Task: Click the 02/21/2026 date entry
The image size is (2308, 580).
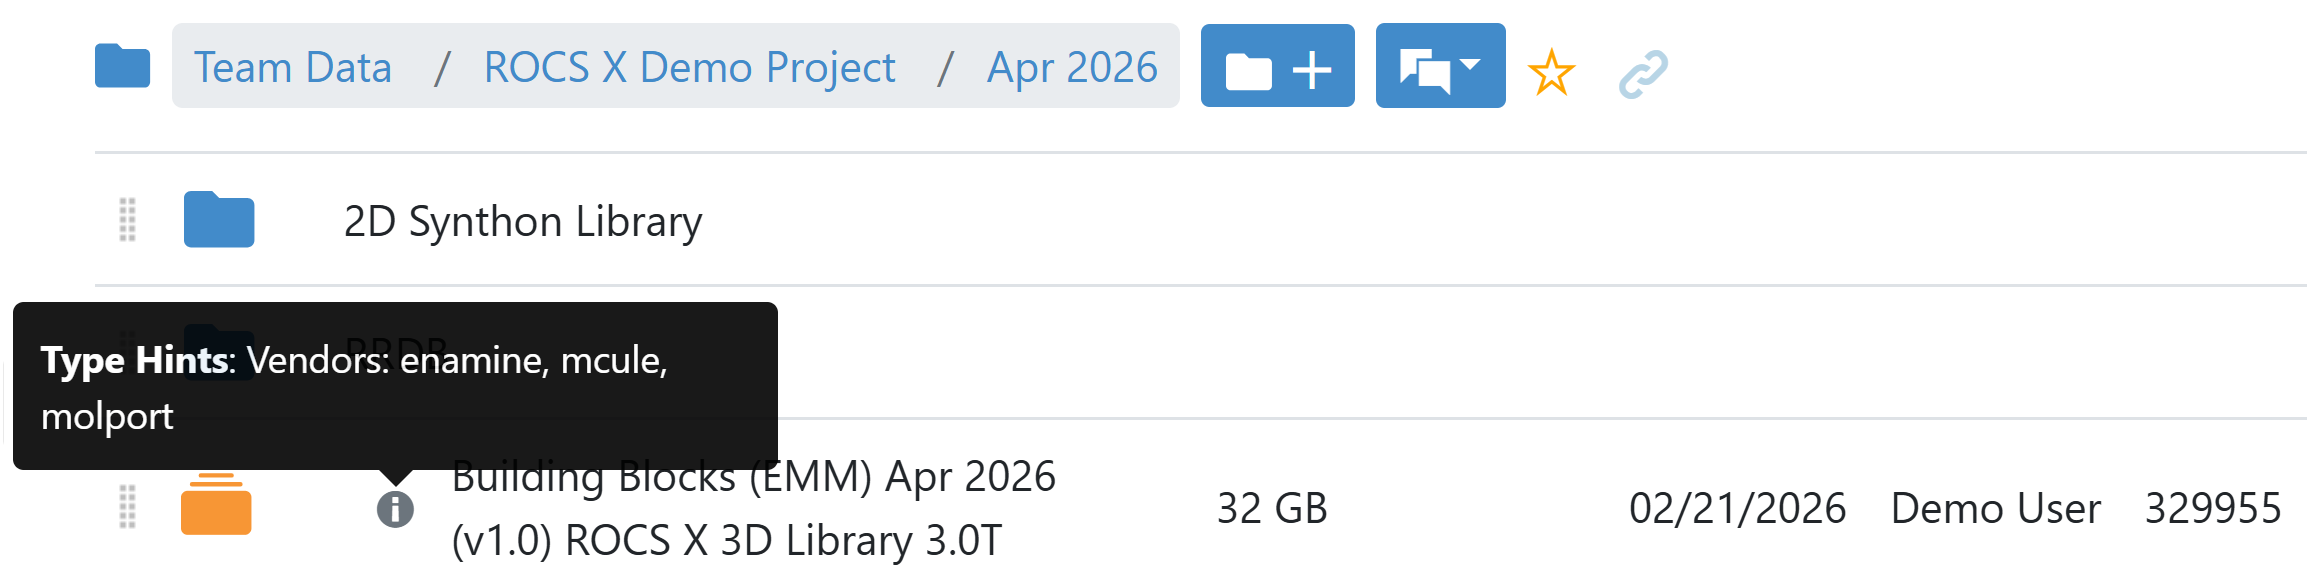Action: point(1737,509)
